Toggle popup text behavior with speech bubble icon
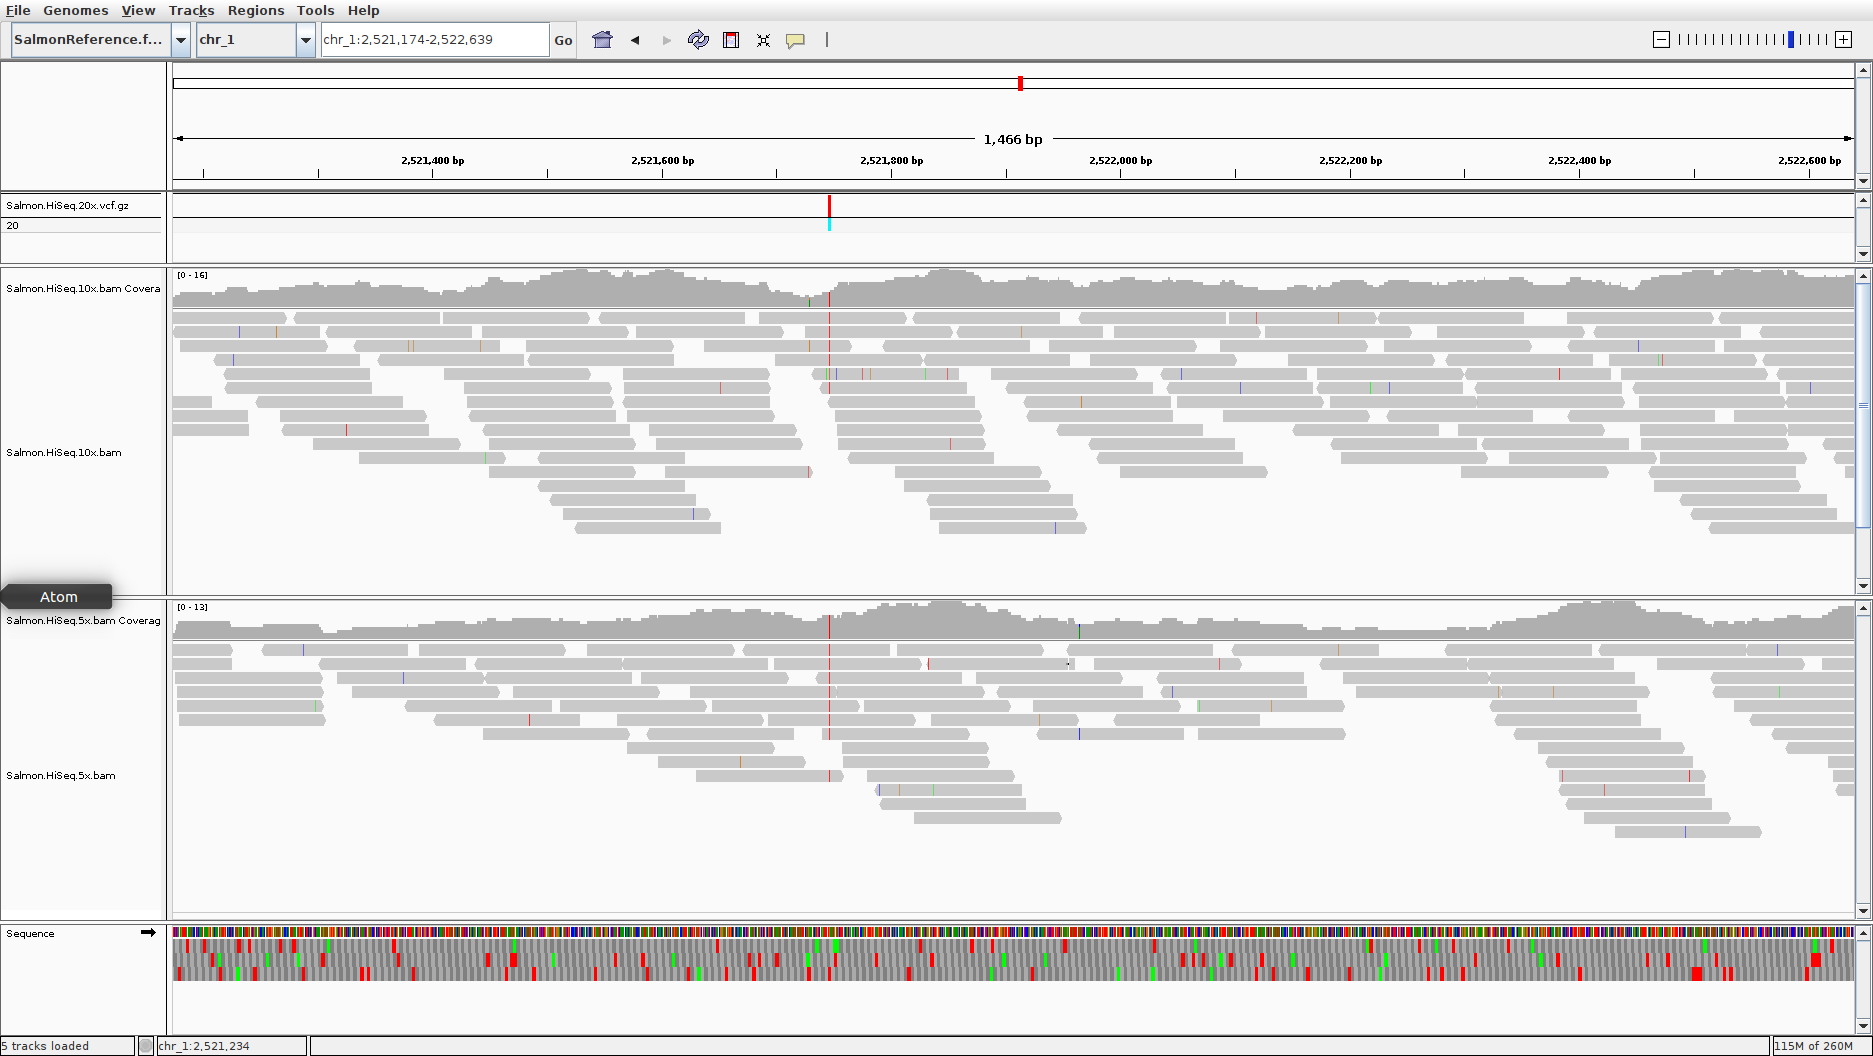 click(796, 40)
